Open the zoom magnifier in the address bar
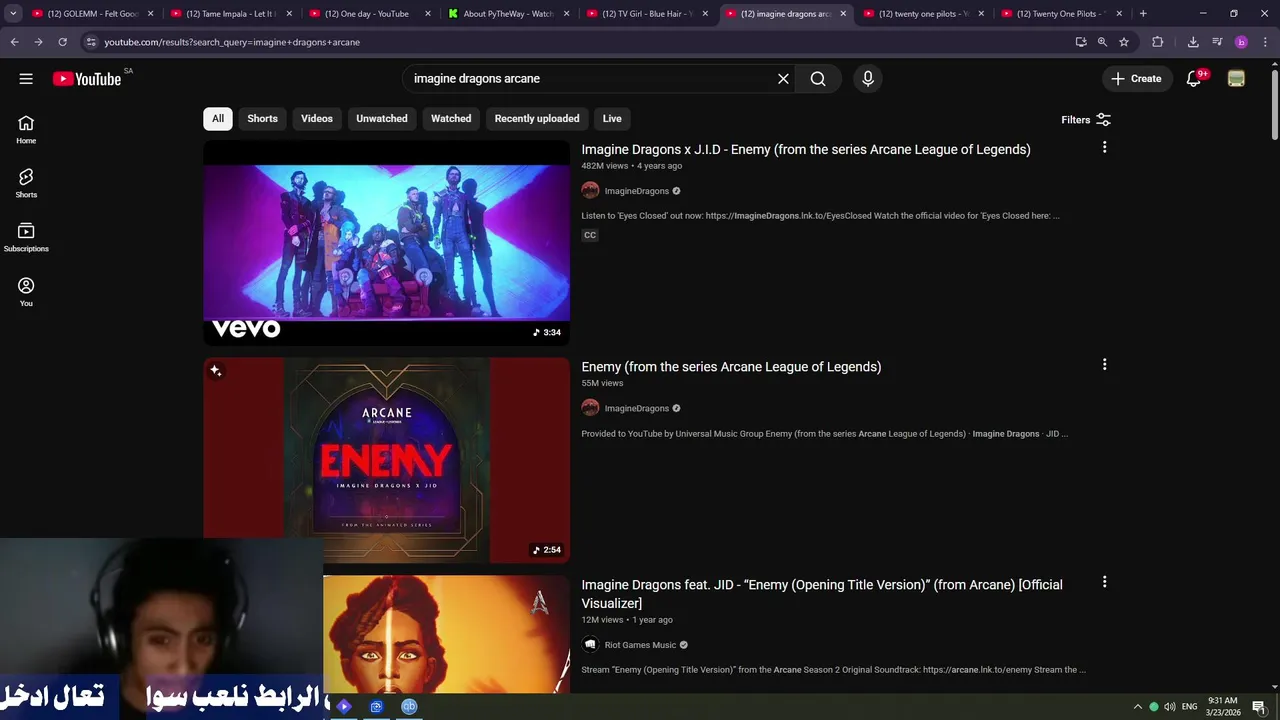Viewport: 1280px width, 720px height. (1102, 42)
